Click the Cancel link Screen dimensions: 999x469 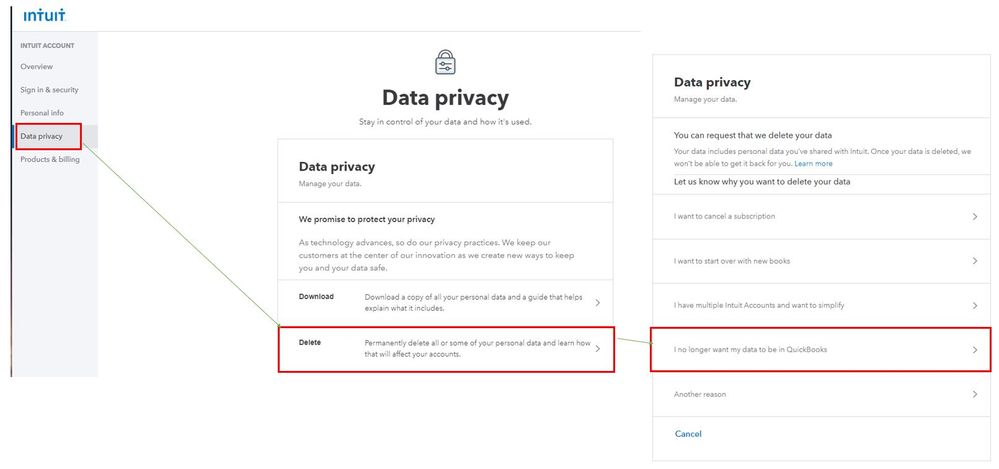[688, 434]
